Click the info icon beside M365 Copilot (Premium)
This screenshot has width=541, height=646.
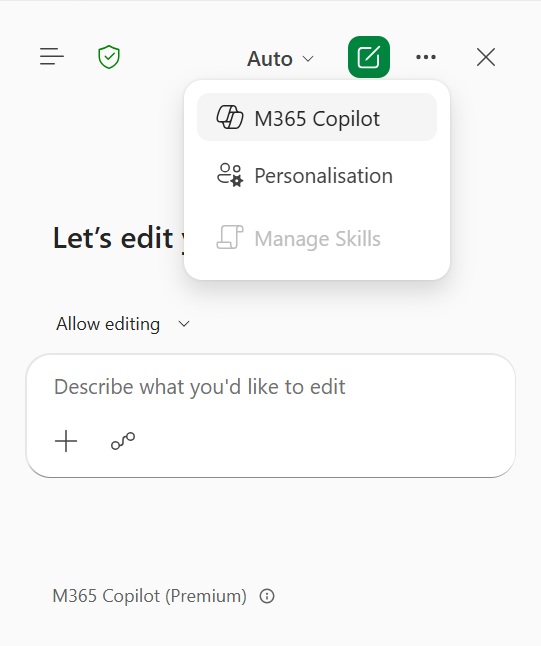pyautogui.click(x=267, y=596)
